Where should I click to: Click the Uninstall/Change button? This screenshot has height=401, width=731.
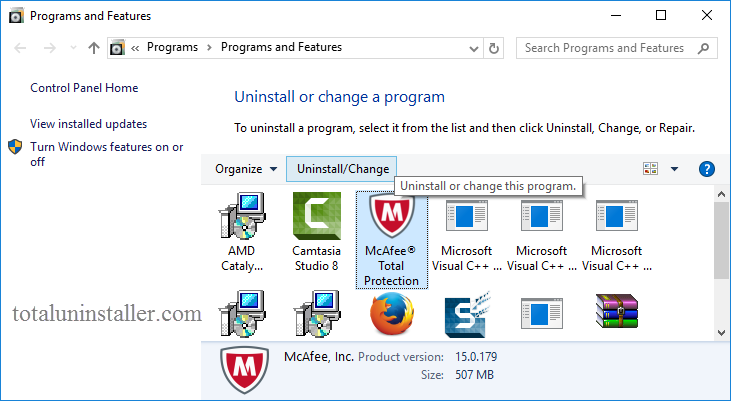pyautogui.click(x=343, y=169)
